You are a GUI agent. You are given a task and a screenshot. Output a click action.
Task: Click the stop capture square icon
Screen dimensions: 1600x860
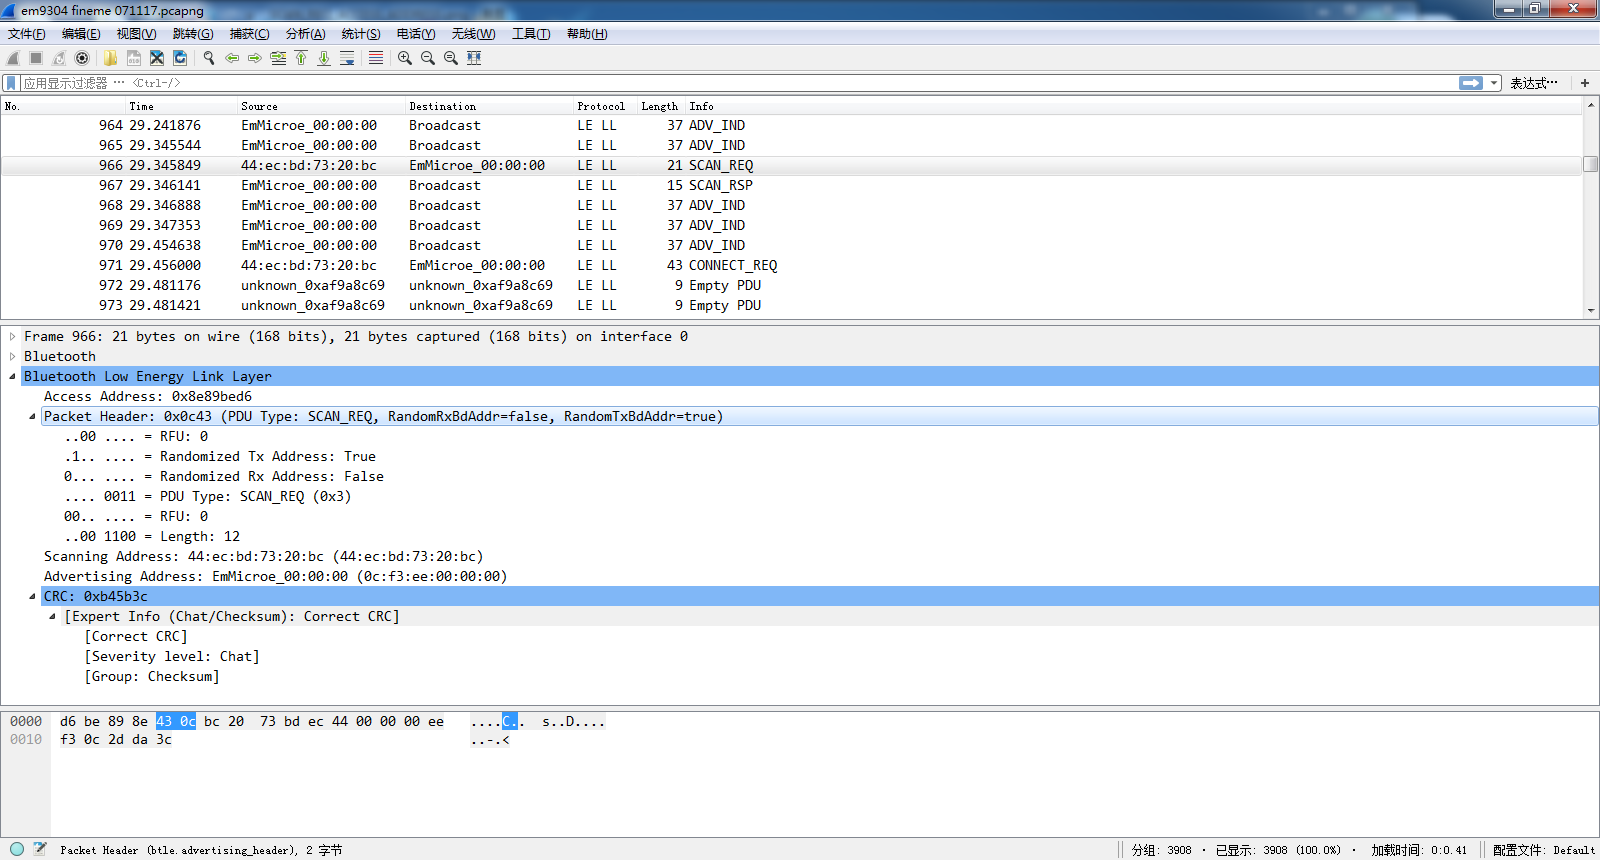[36, 58]
